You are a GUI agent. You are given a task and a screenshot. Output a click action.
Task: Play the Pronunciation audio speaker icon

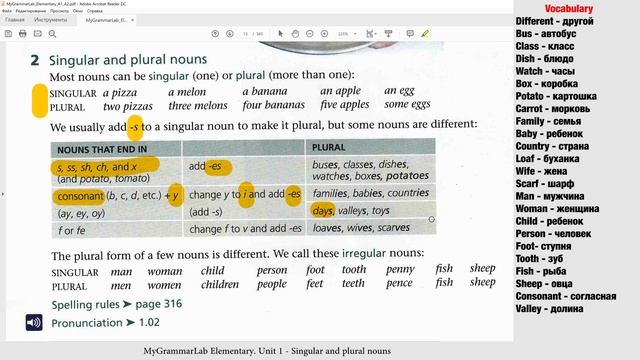tap(34, 322)
